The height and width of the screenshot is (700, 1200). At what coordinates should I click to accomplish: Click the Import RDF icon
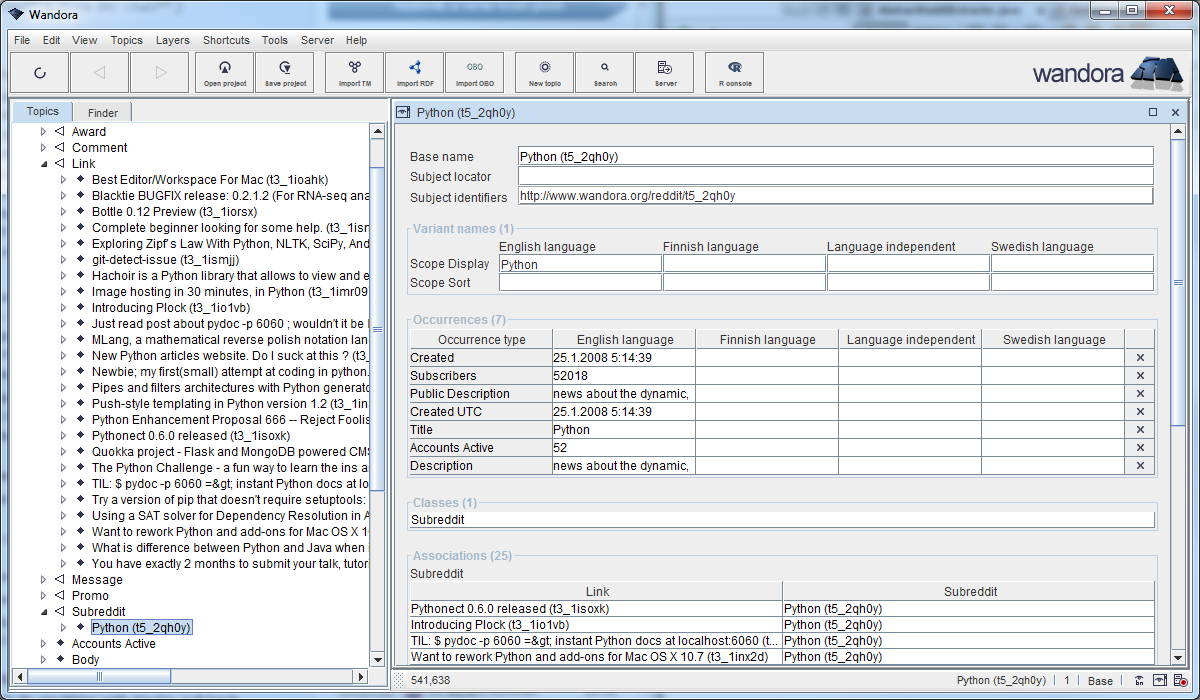click(415, 72)
